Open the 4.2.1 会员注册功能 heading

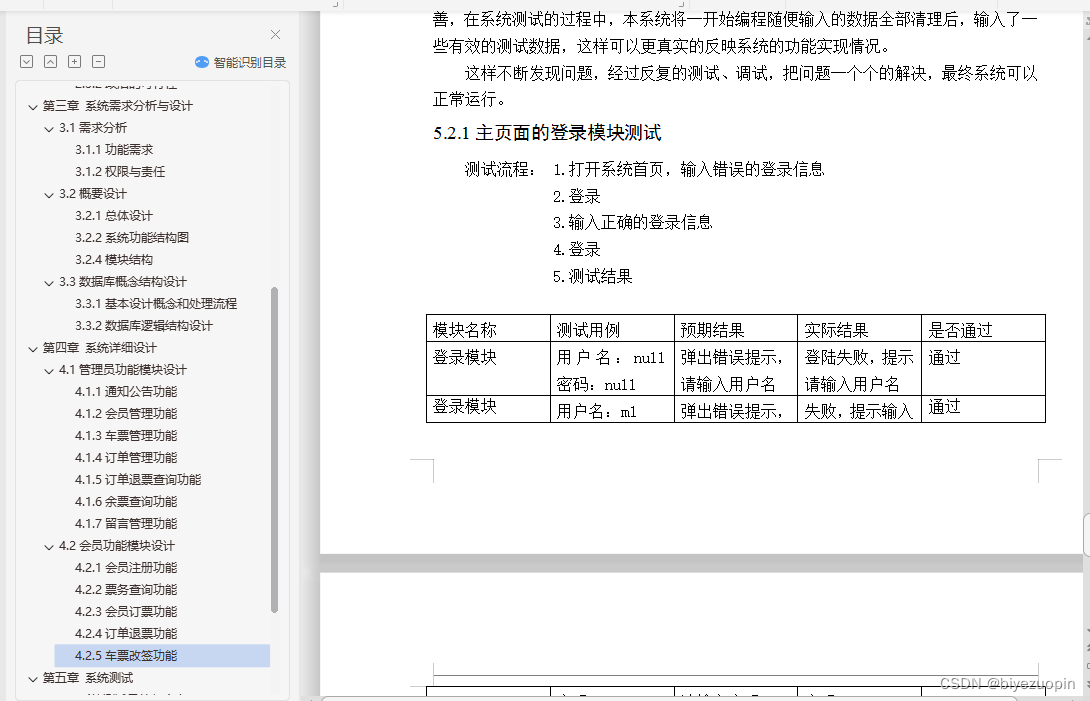pos(125,567)
